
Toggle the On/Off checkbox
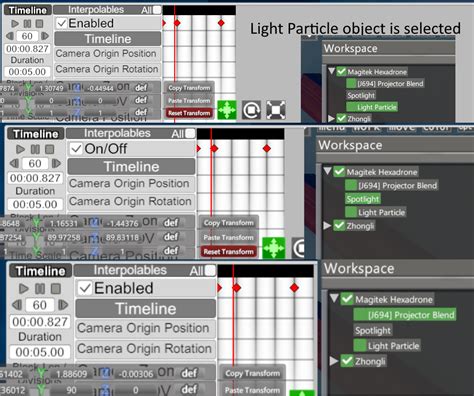76,149
